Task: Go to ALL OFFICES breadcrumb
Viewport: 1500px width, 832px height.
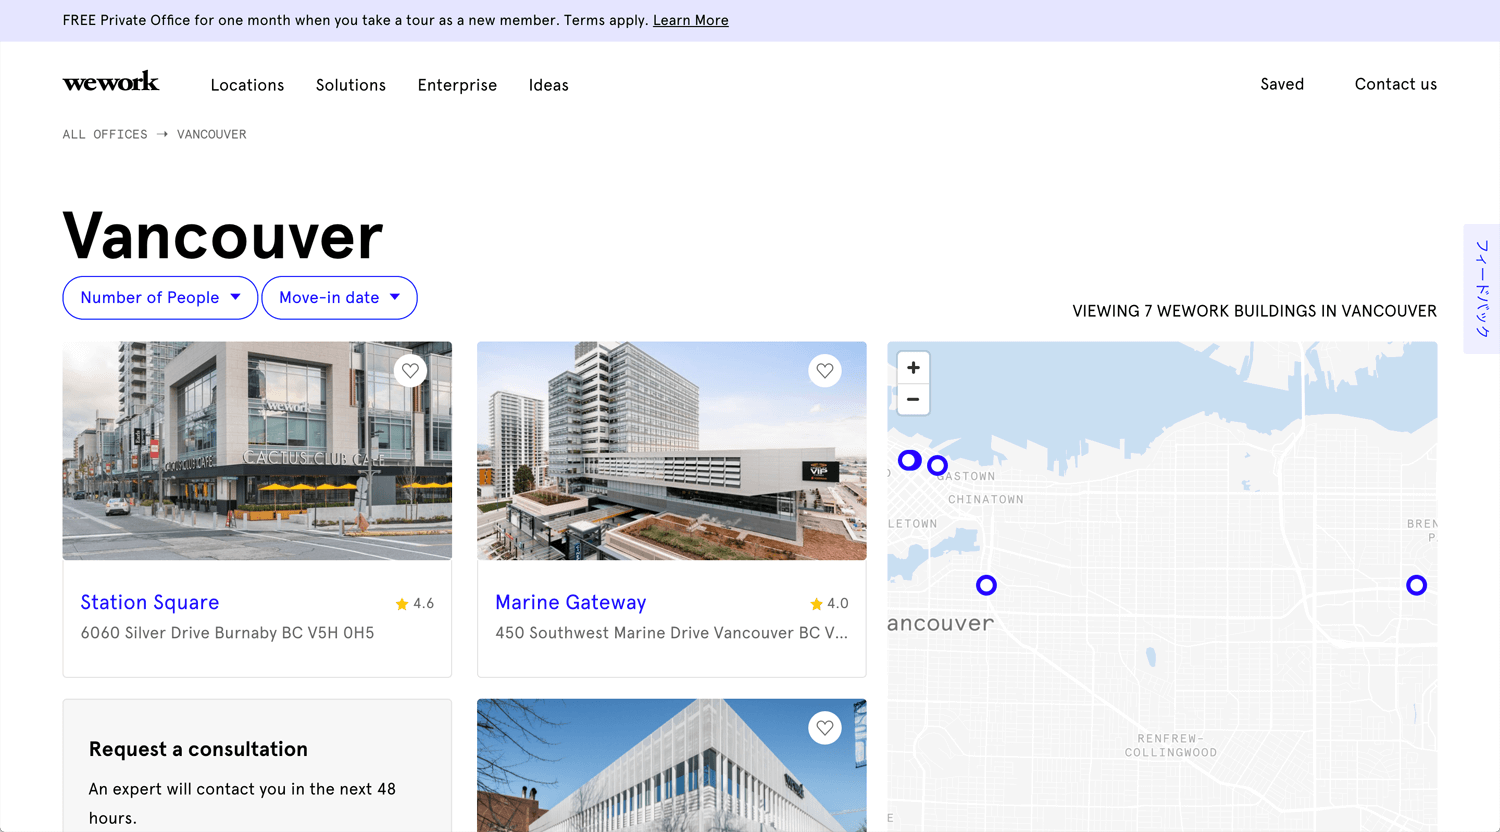Action: point(105,134)
